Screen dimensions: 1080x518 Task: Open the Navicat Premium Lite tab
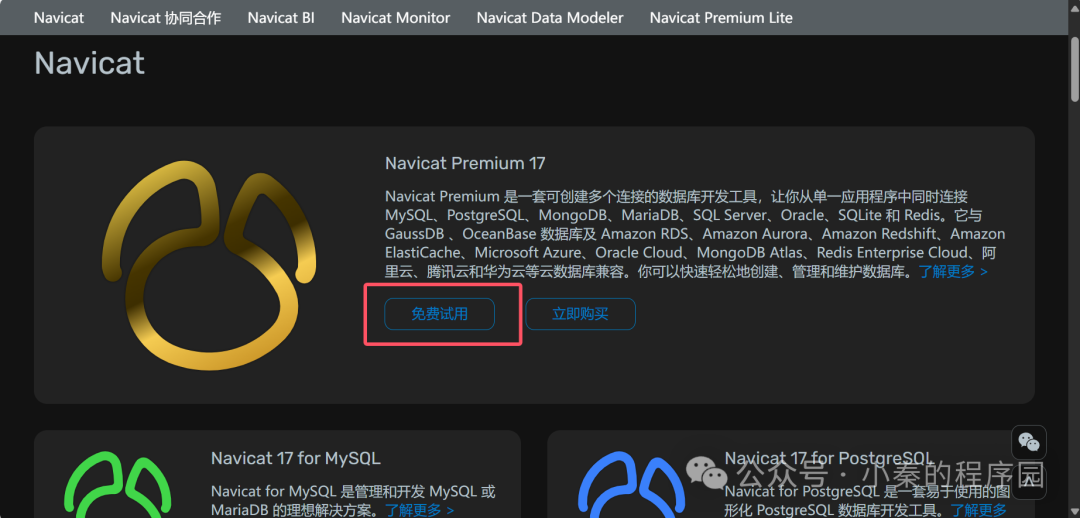tap(720, 18)
